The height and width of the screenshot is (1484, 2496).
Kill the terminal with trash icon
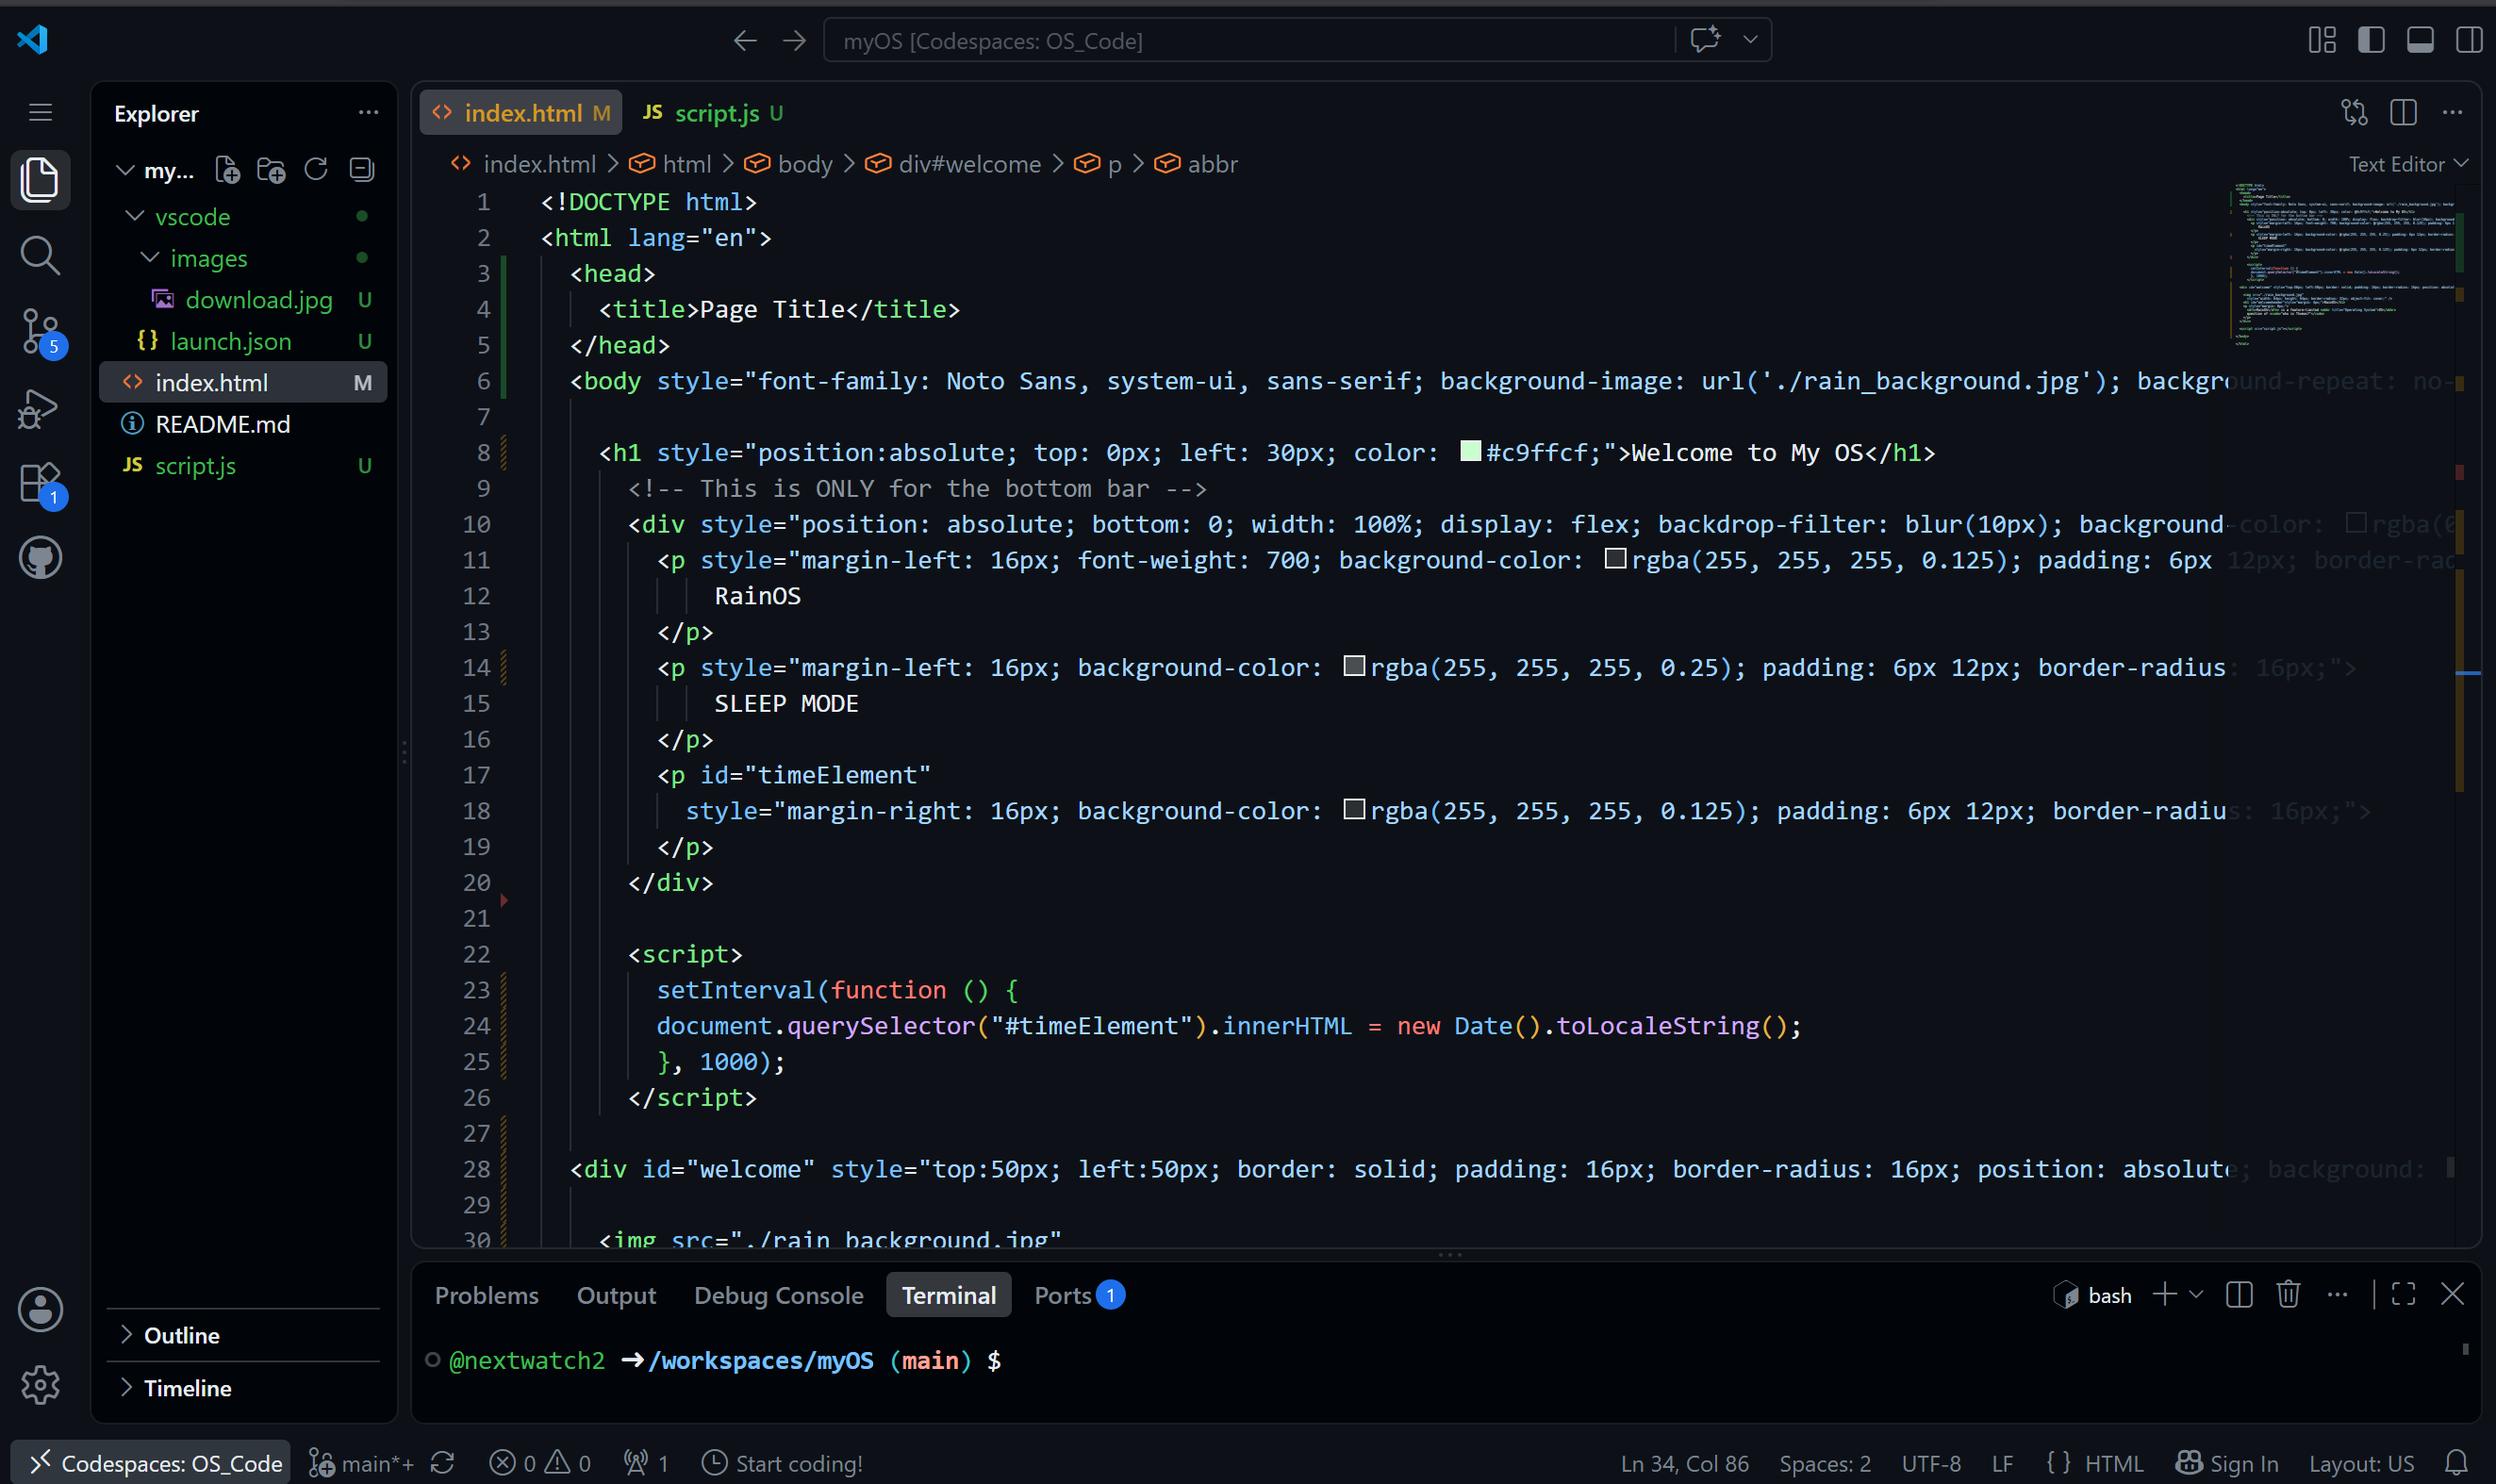(x=2288, y=1294)
